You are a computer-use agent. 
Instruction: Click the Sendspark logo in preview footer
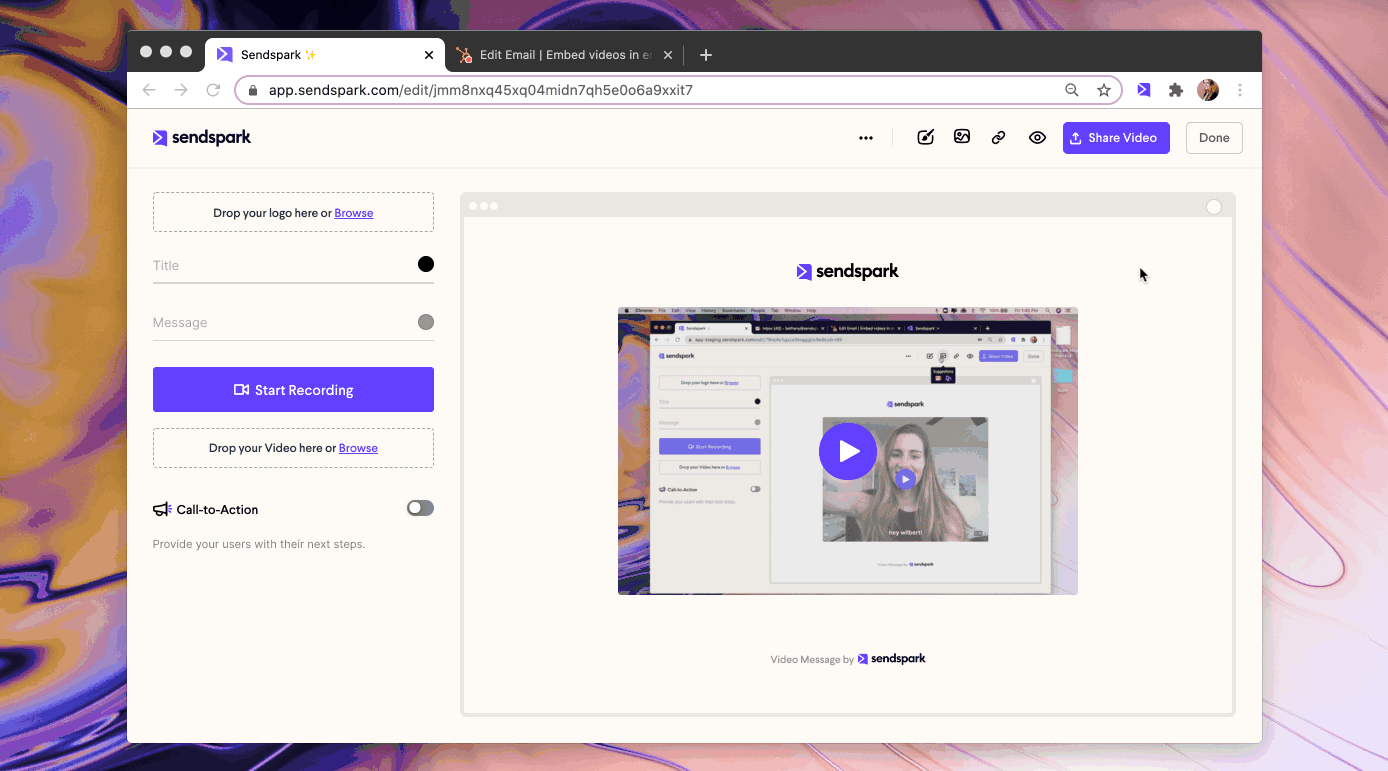pos(892,659)
